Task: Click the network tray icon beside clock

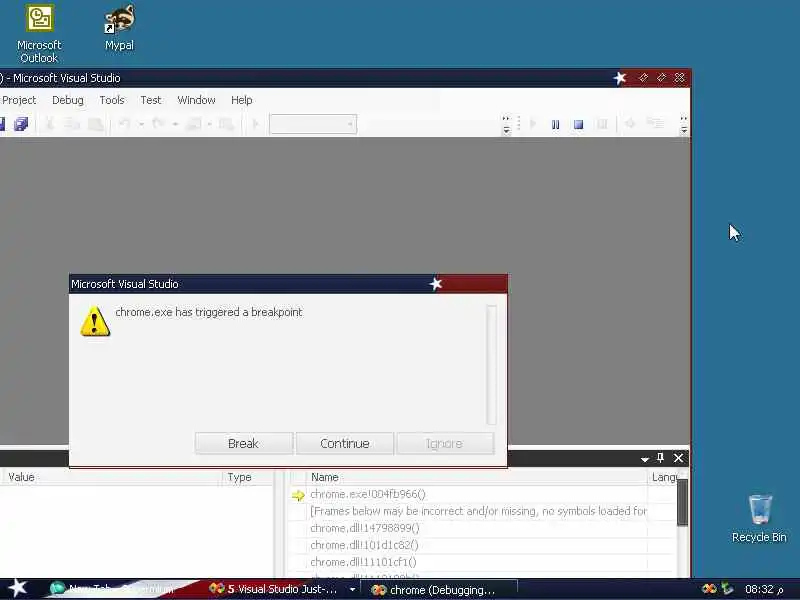Action: click(x=727, y=589)
